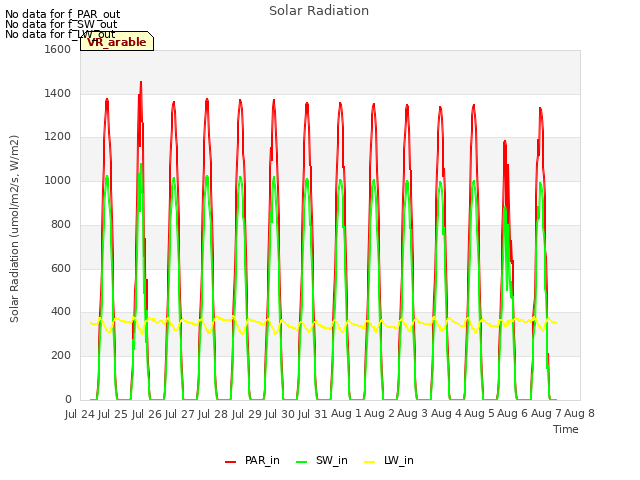The width and height of the screenshot is (640, 480).
Task: Select the SW_in legend label
Action: pos(331,460)
